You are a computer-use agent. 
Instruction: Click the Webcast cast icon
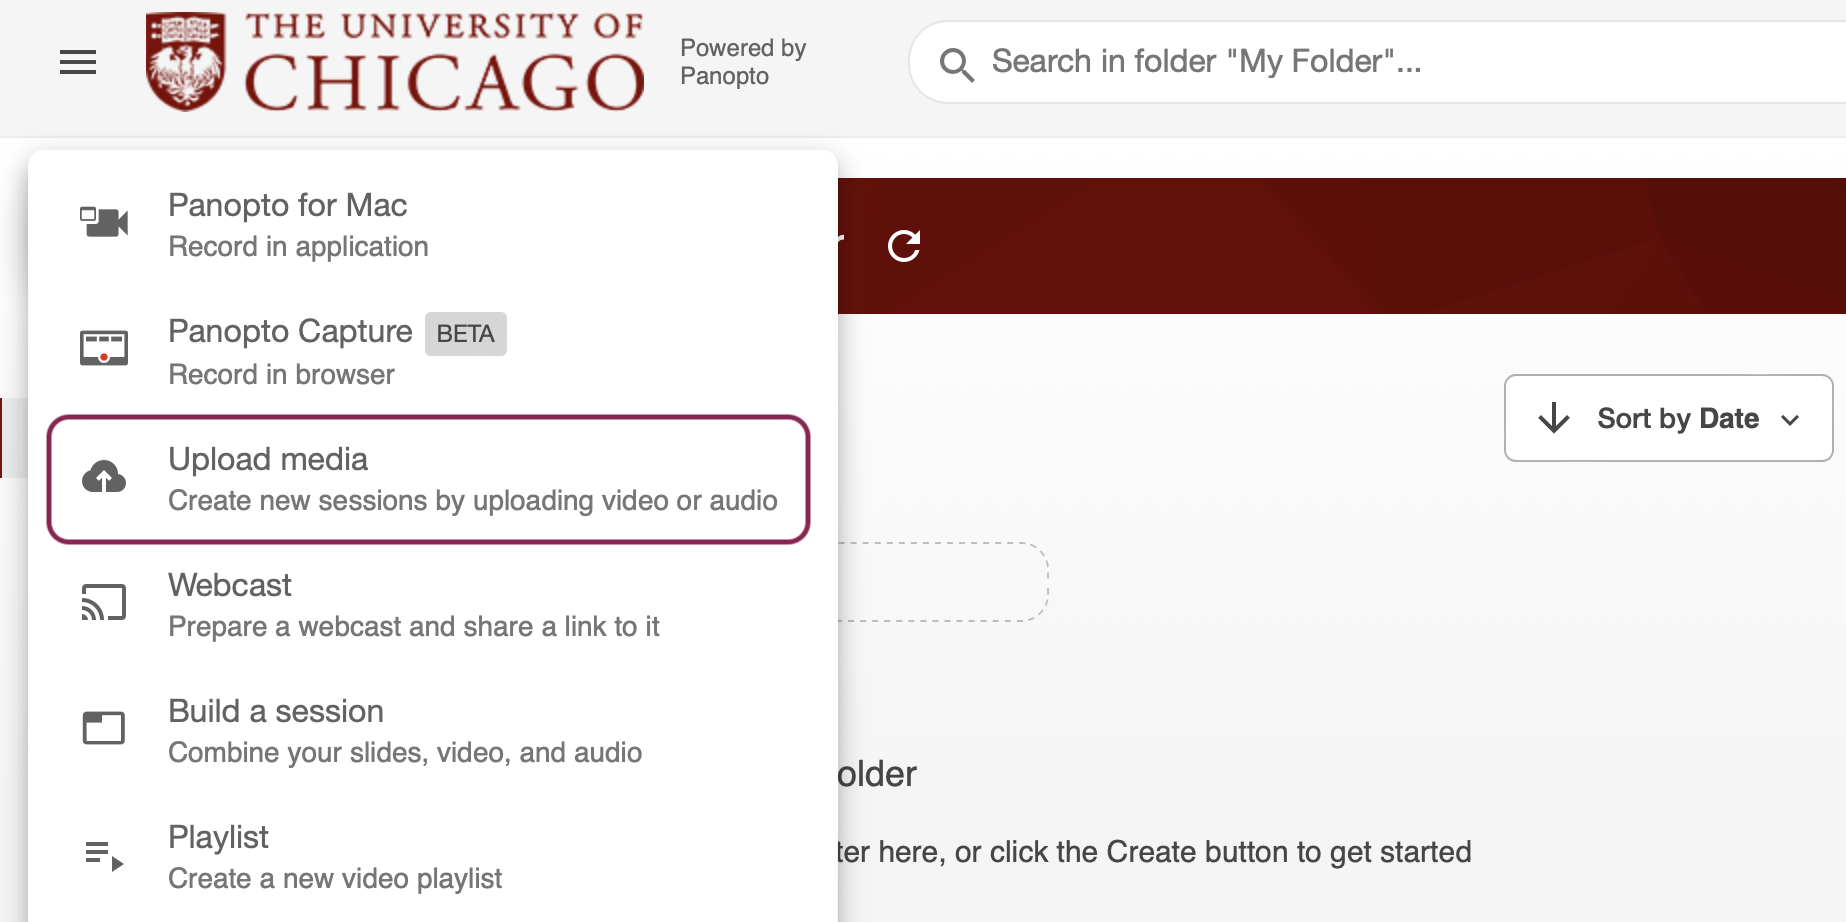104,603
